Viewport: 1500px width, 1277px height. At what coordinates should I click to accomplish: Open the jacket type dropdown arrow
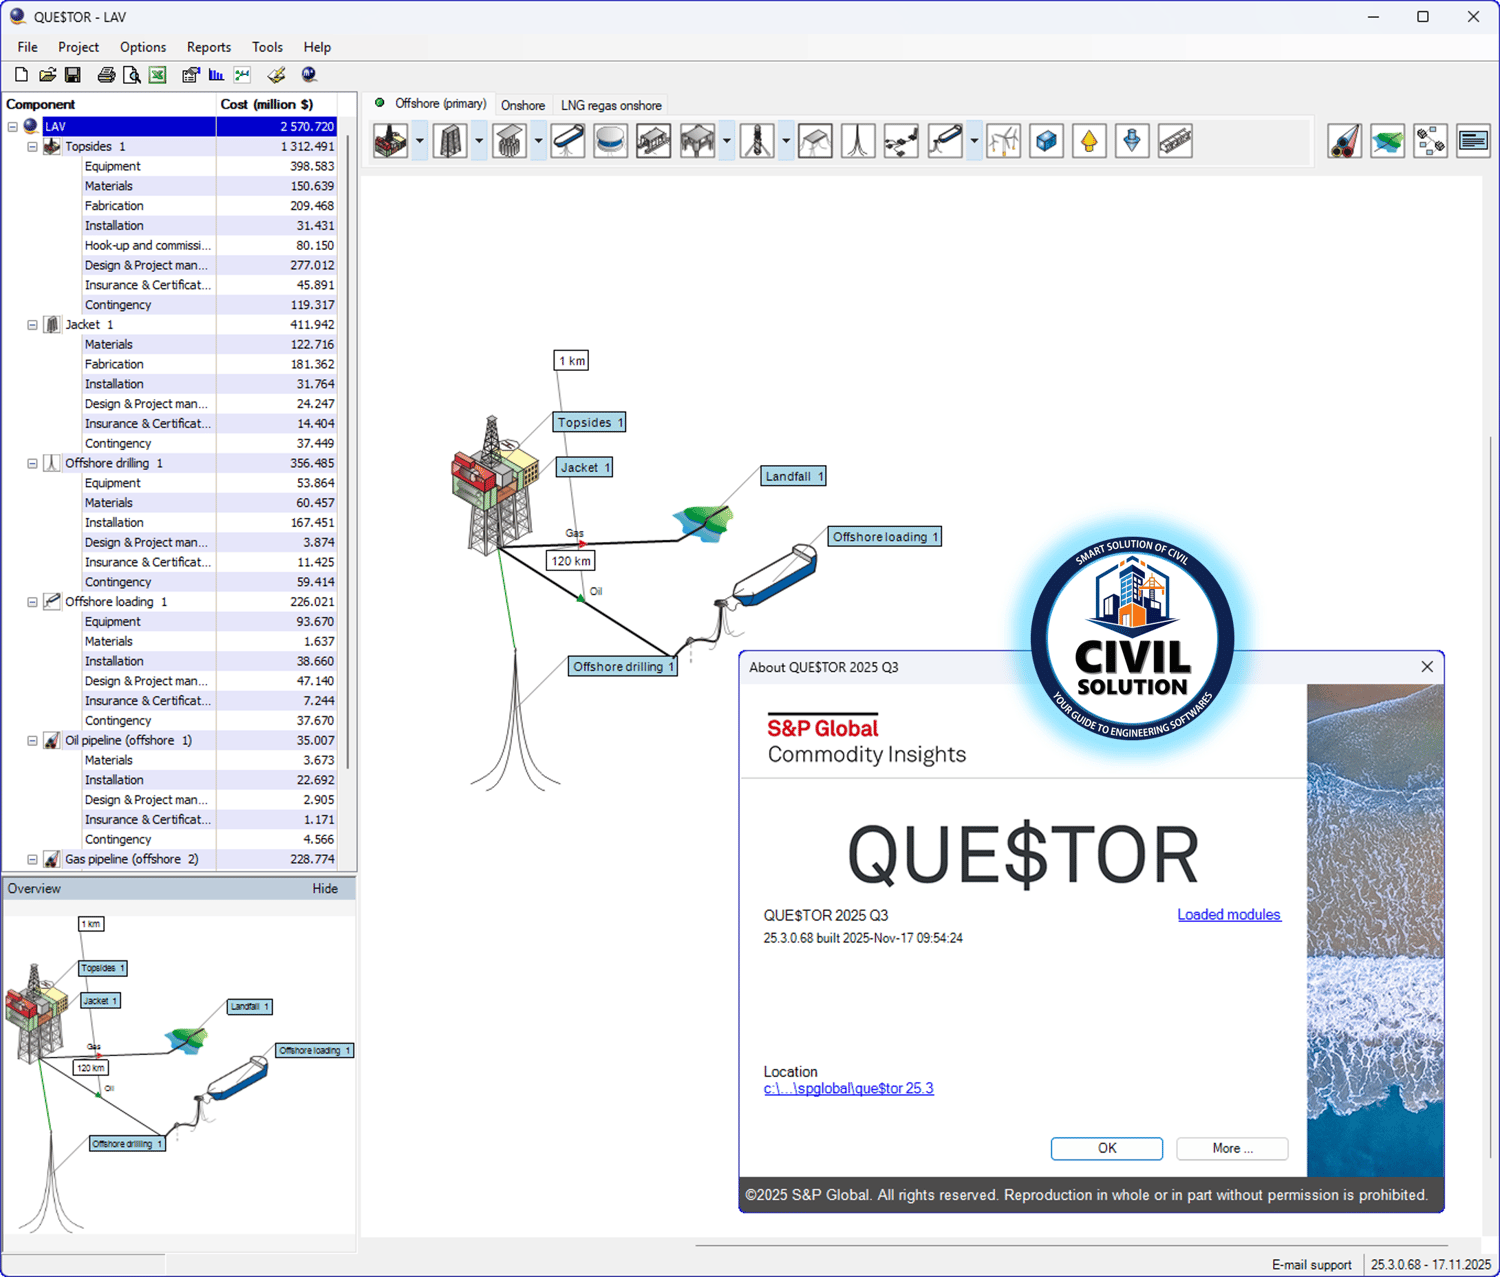coord(478,141)
